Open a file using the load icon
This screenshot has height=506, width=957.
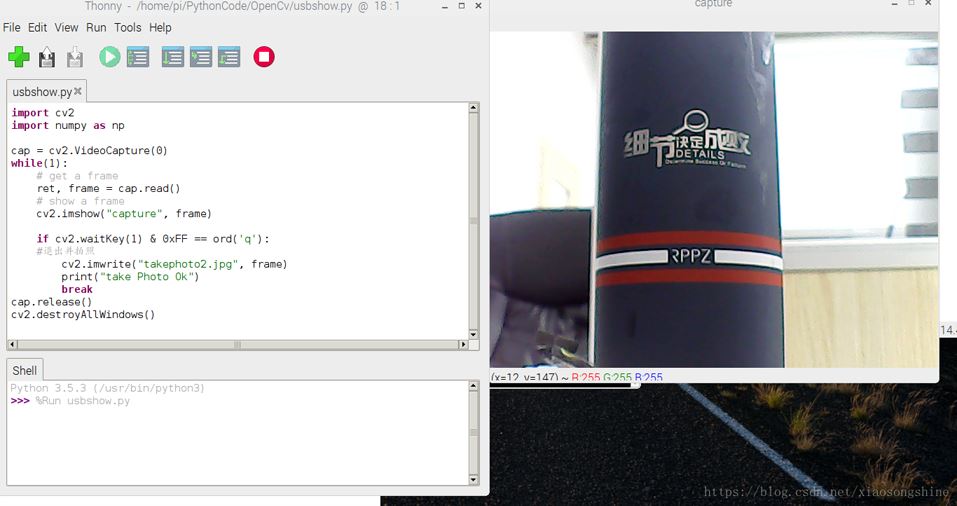(47, 57)
